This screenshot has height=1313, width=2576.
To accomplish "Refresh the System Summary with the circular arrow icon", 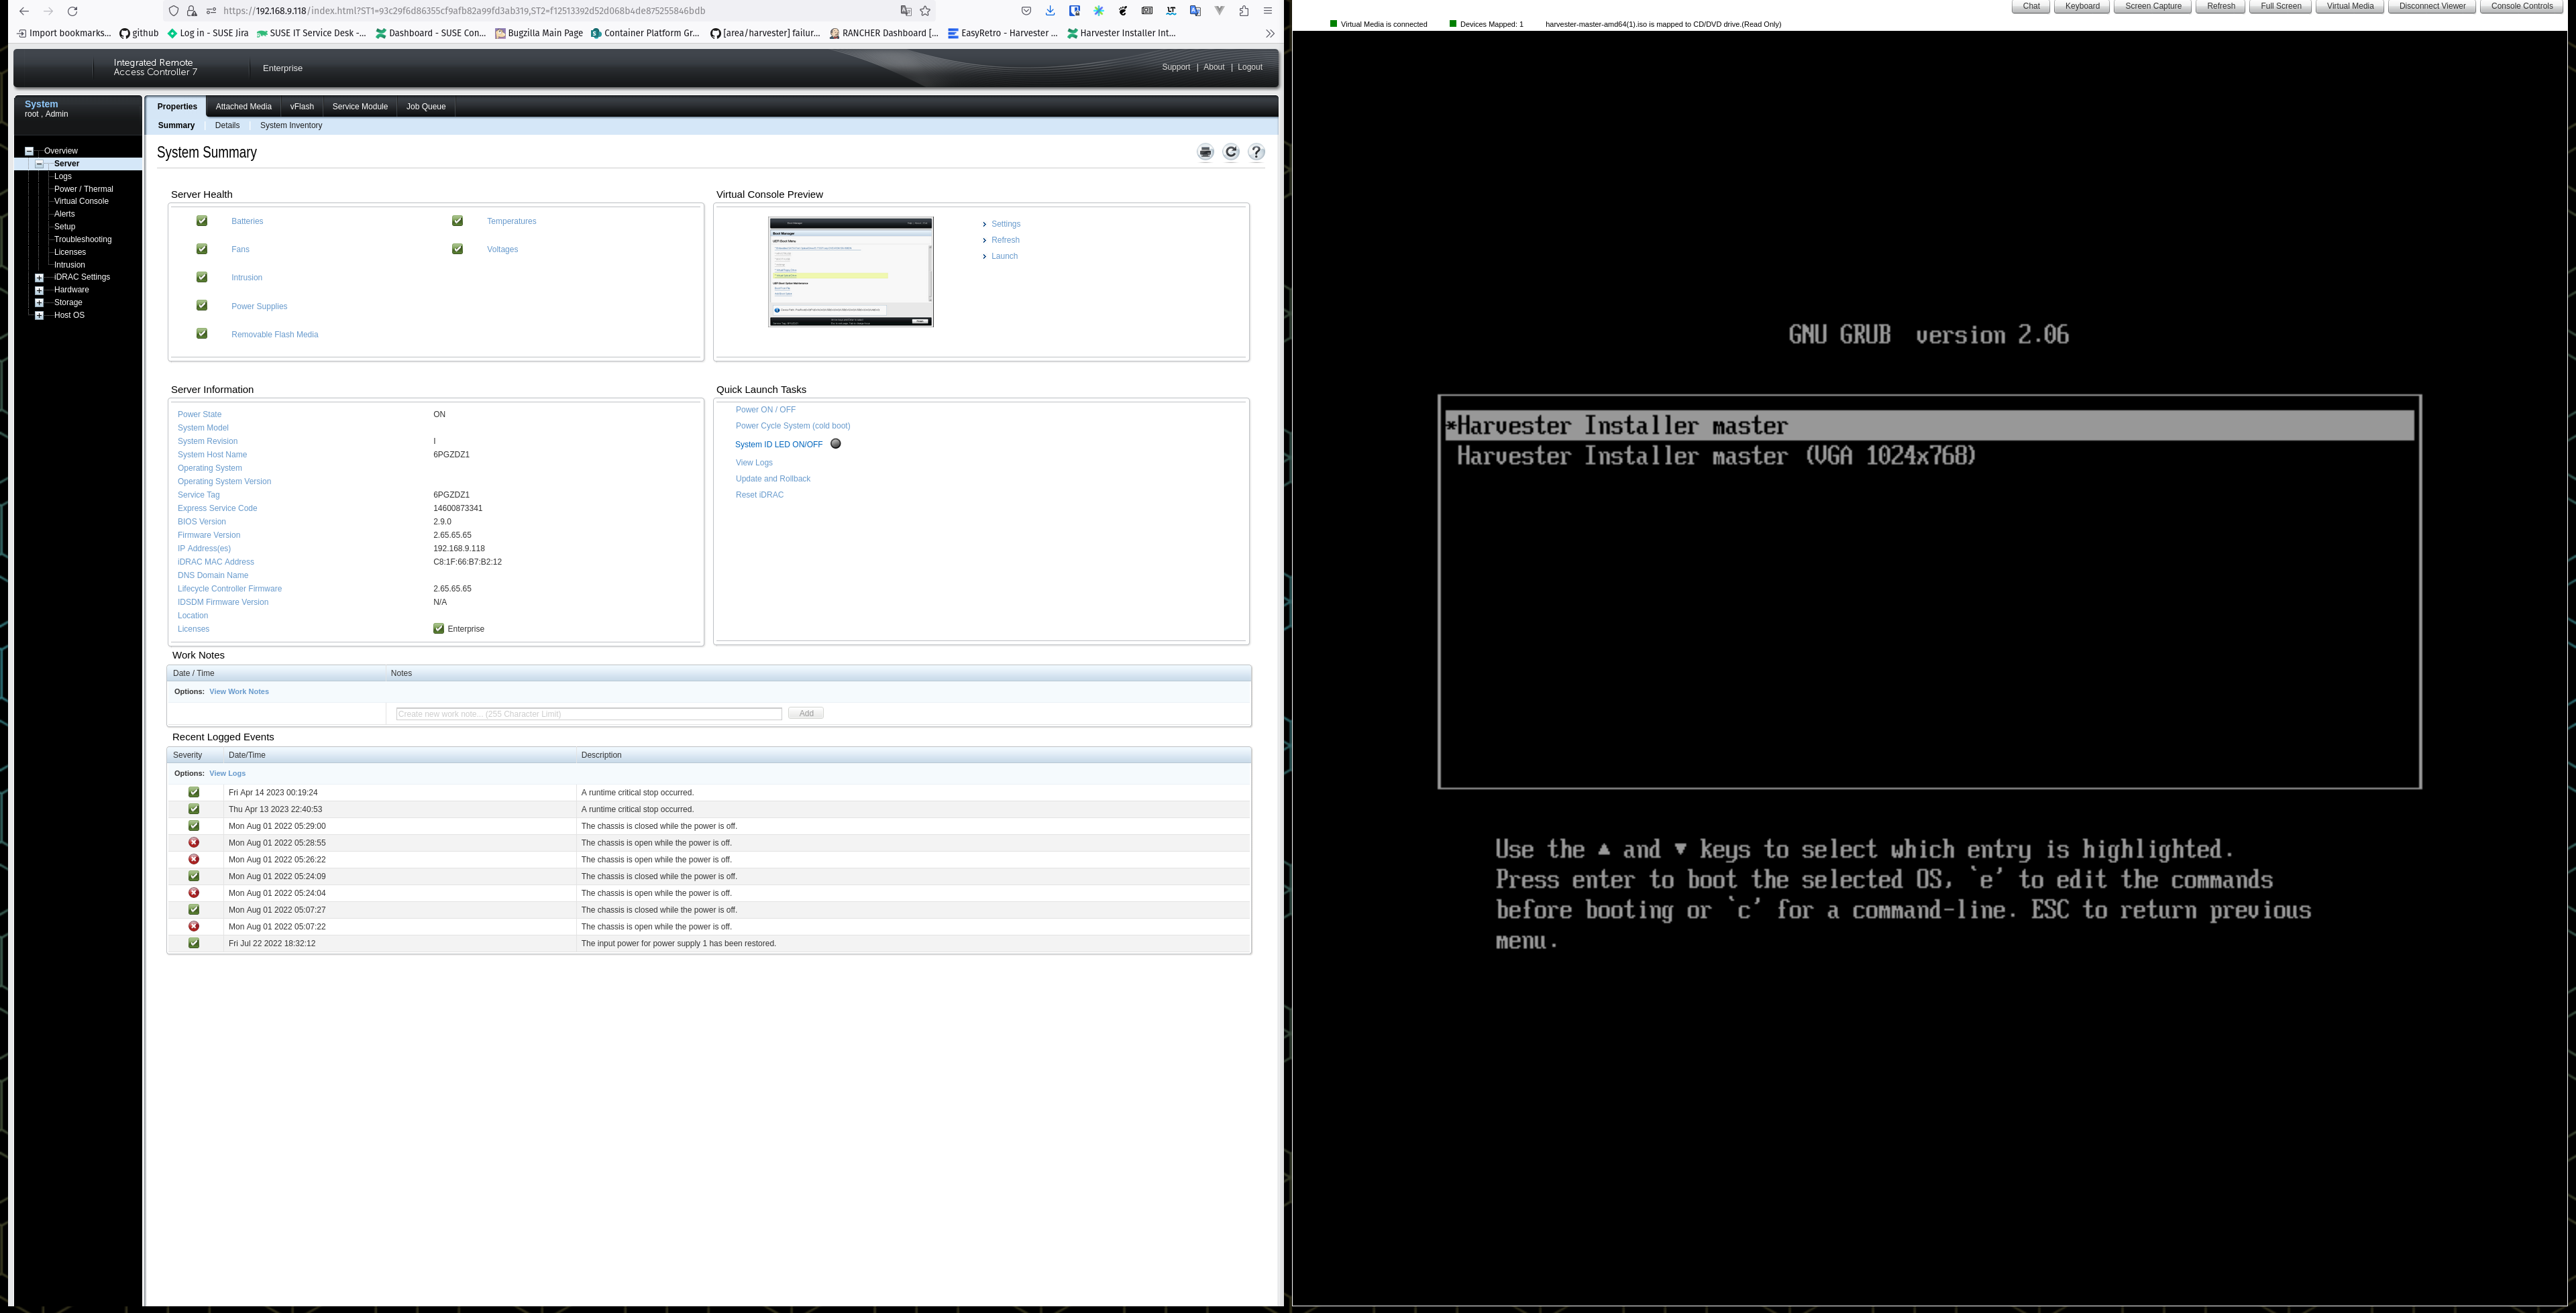I will point(1231,152).
